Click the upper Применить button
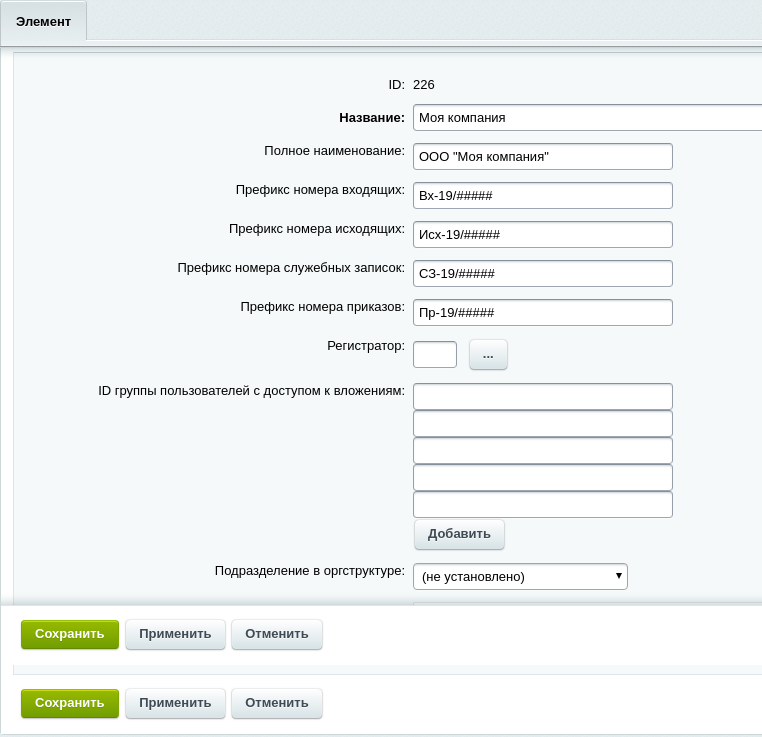This screenshot has height=737, width=762. pos(175,634)
